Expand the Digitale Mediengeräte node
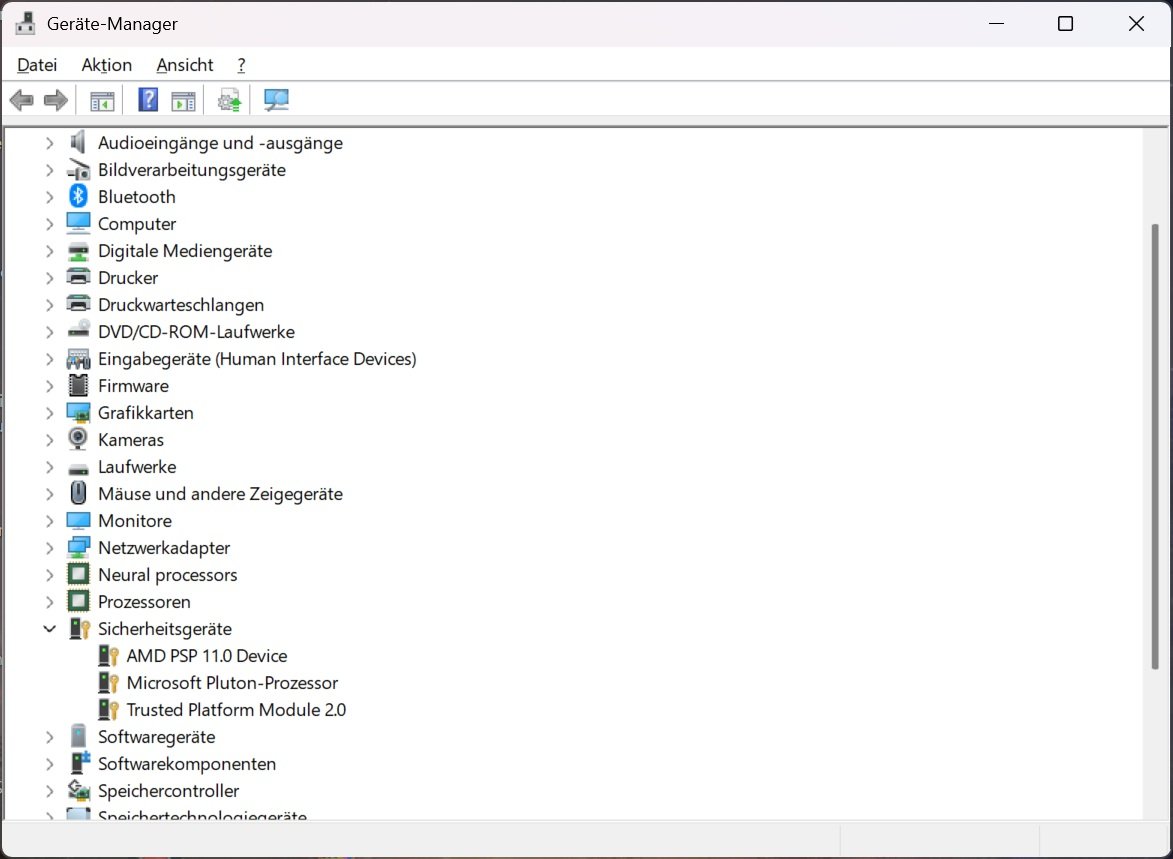 (49, 251)
